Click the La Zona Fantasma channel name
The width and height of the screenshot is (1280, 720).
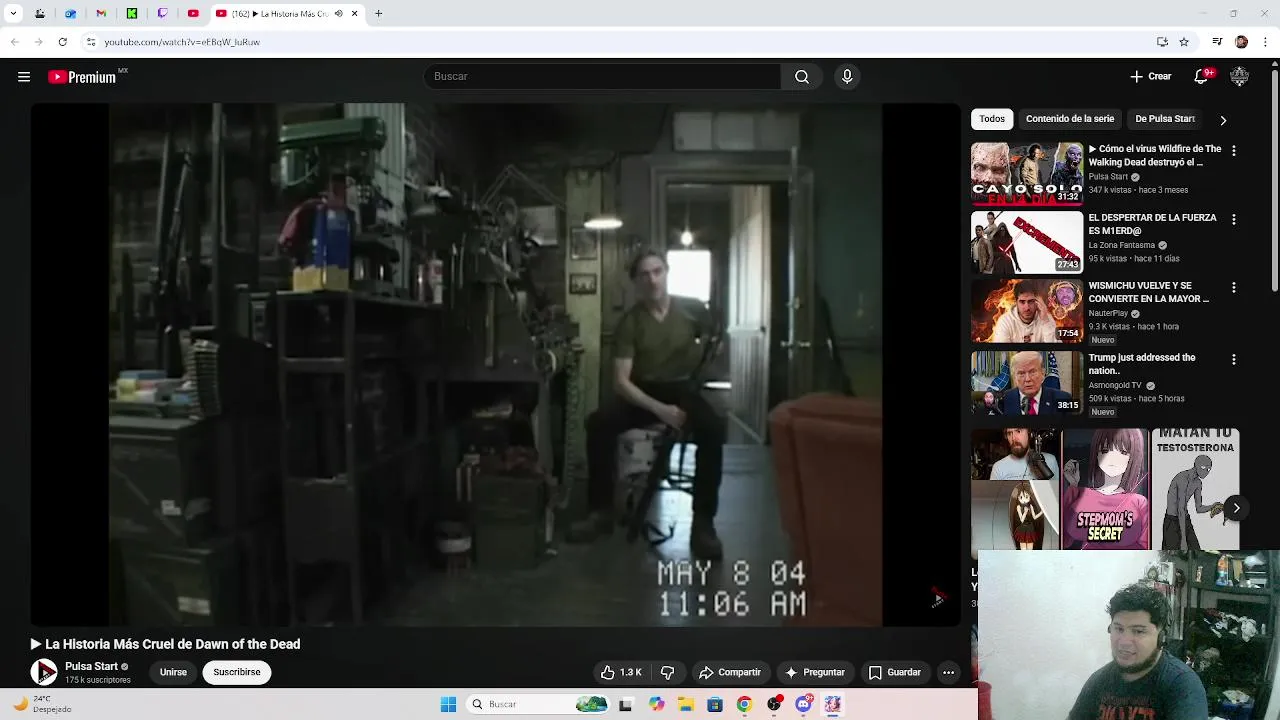point(1121,245)
